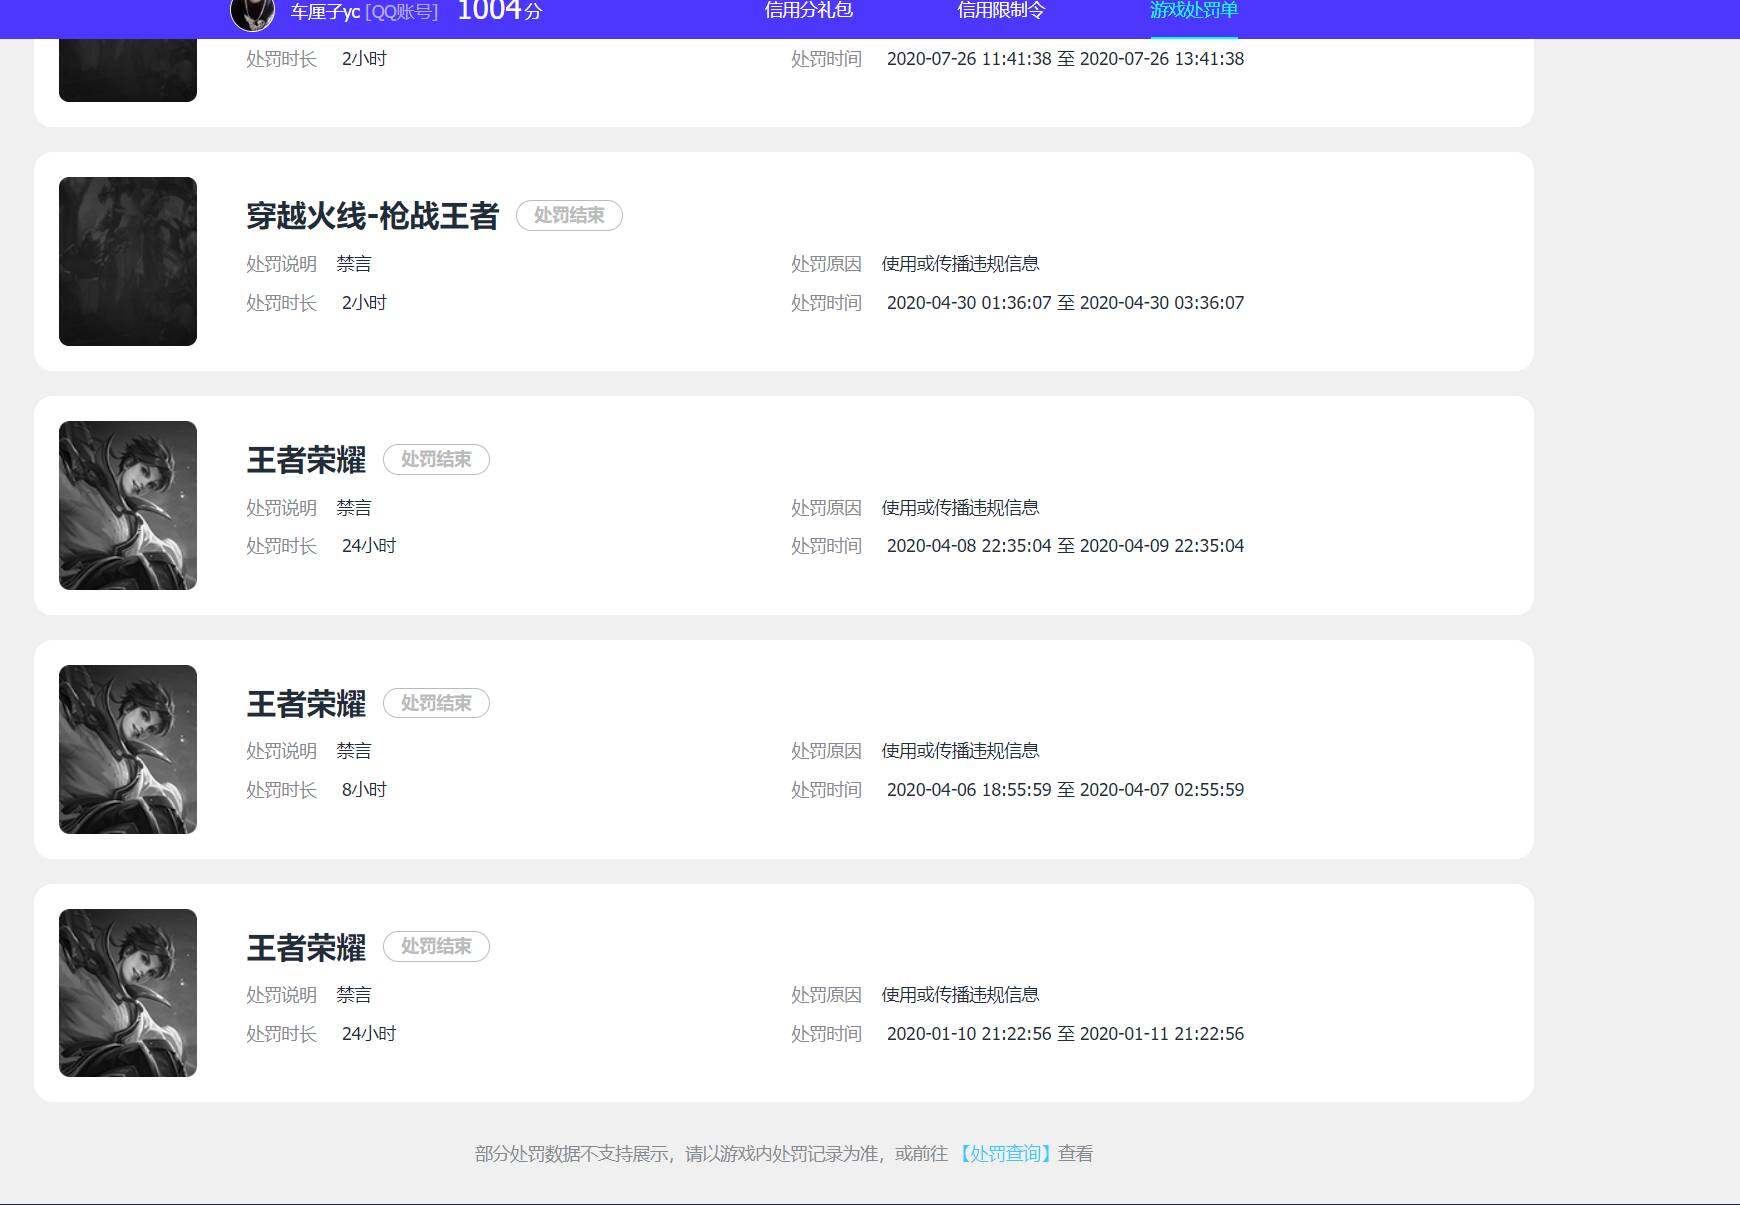Image resolution: width=1740 pixels, height=1205 pixels.
Task: Click the 王者荣耀 thumbnail of the 2020-04-08 record
Action: point(128,505)
